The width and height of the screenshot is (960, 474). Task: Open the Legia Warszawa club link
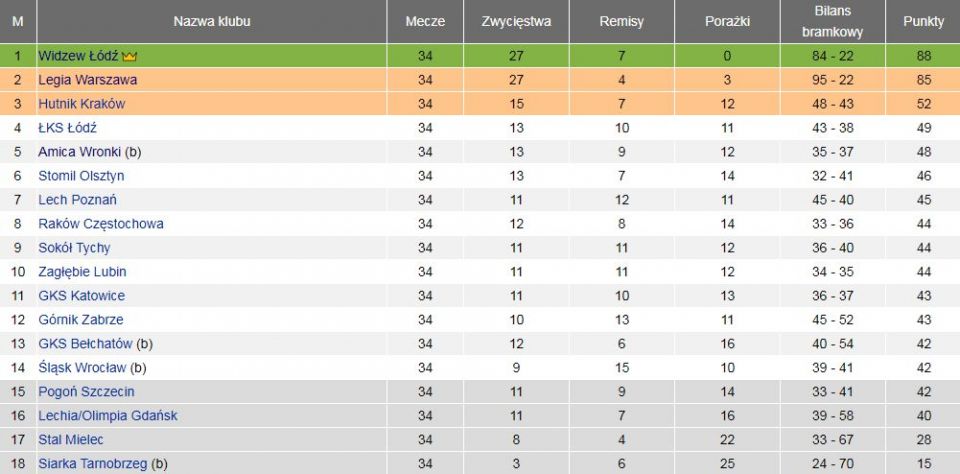[88, 80]
